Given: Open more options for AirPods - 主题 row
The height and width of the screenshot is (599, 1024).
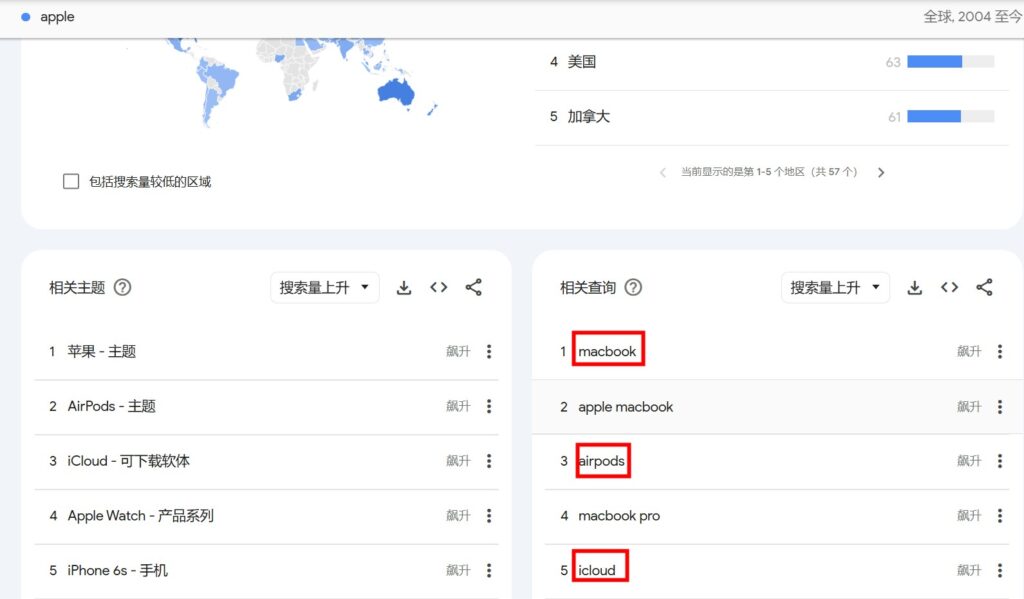Looking at the screenshot, I should point(489,406).
